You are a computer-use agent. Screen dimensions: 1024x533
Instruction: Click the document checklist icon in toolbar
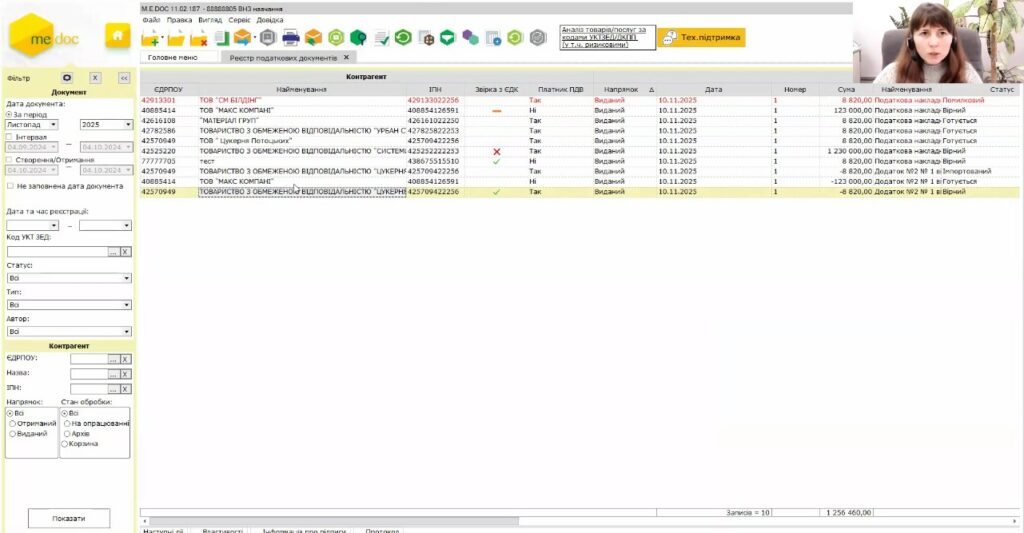pos(380,38)
